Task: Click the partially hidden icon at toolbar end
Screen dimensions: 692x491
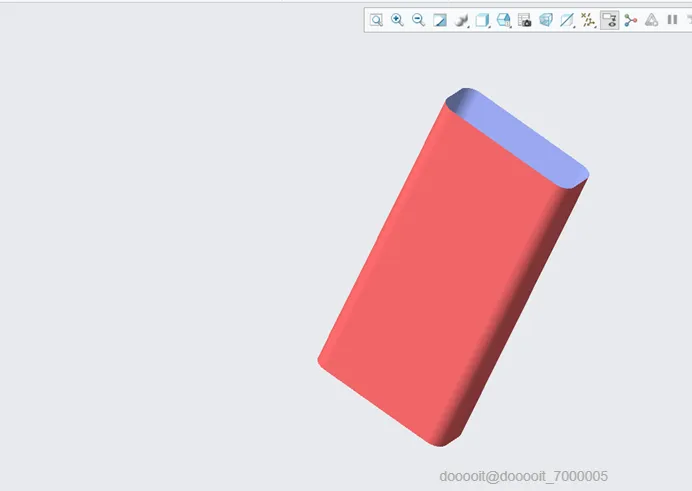Action: pos(689,20)
